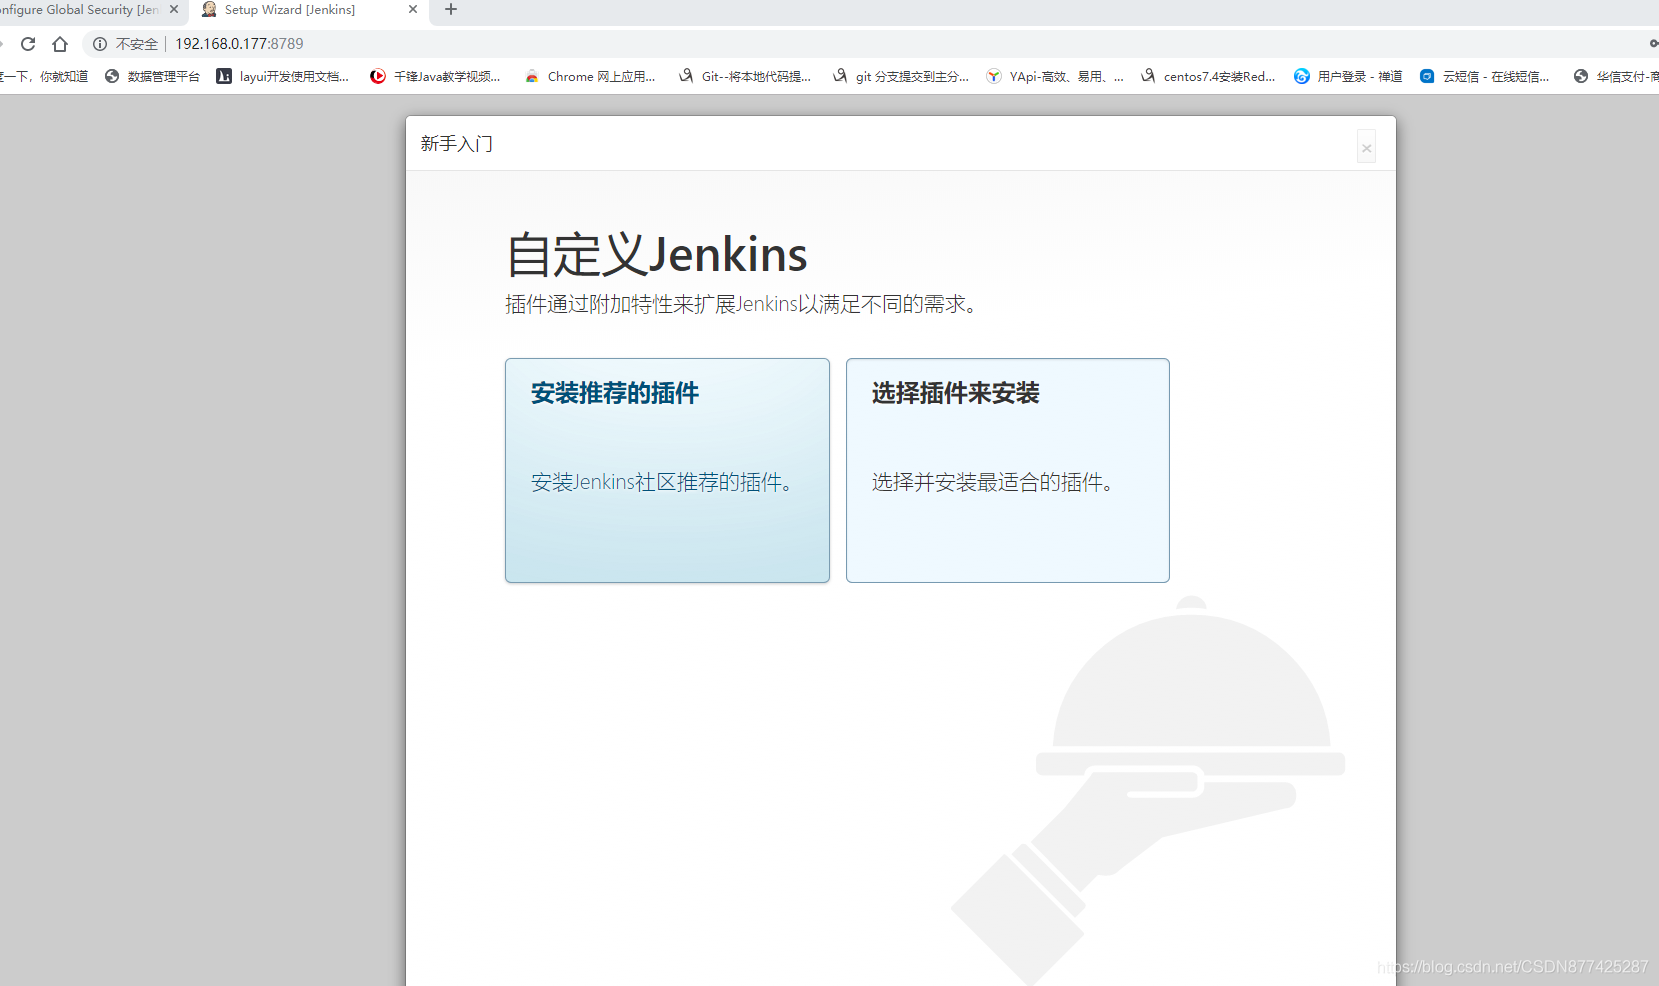Open the 云短信 - 在线短信 bookmark
1659x986 pixels.
point(1485,77)
